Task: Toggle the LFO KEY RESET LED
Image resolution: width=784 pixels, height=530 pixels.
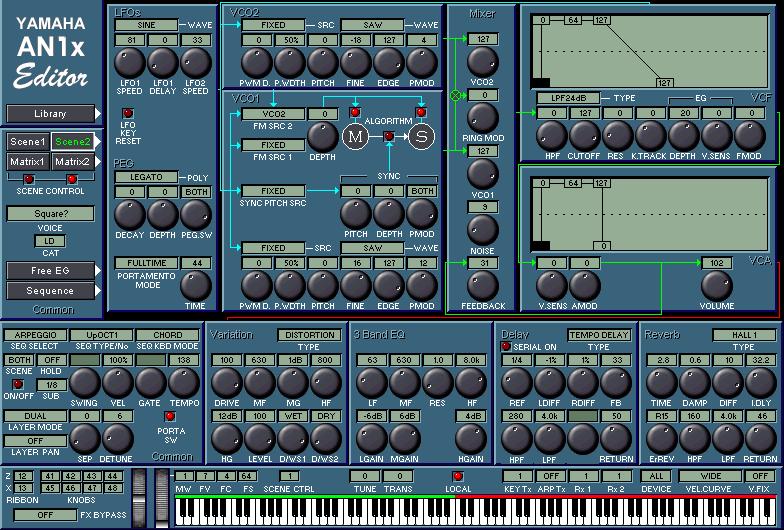Action: pos(128,113)
